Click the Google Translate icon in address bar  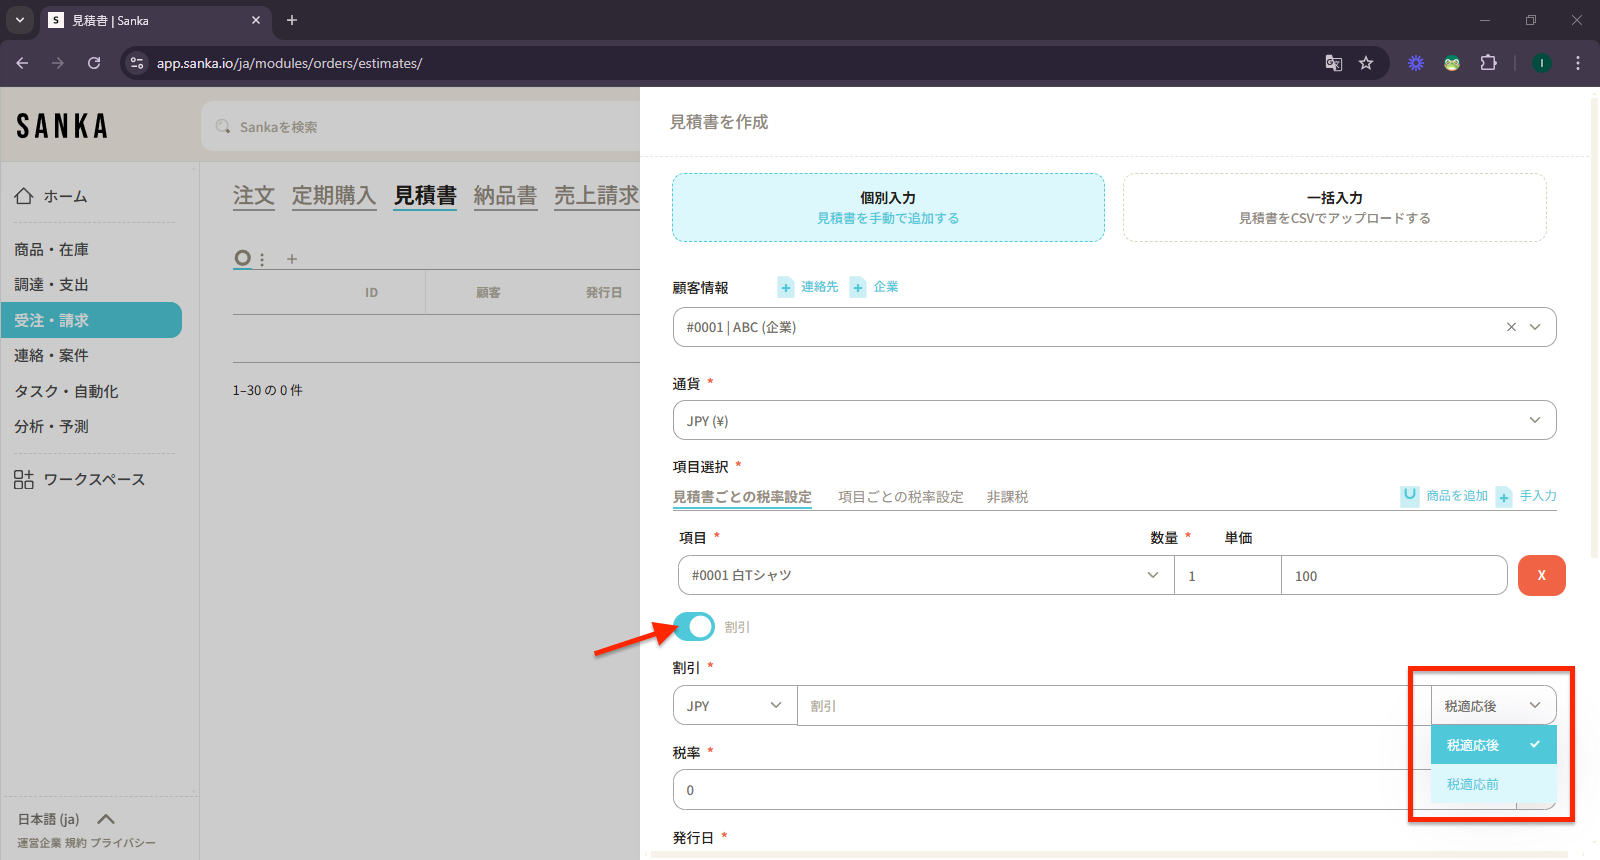(1333, 63)
